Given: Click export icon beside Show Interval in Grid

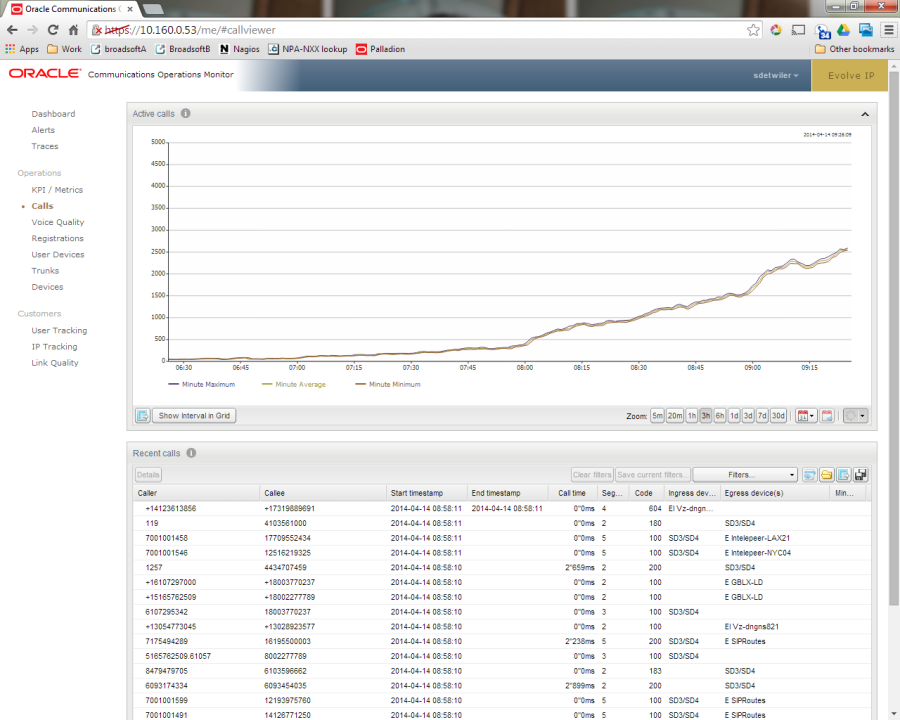Looking at the screenshot, I should point(142,415).
